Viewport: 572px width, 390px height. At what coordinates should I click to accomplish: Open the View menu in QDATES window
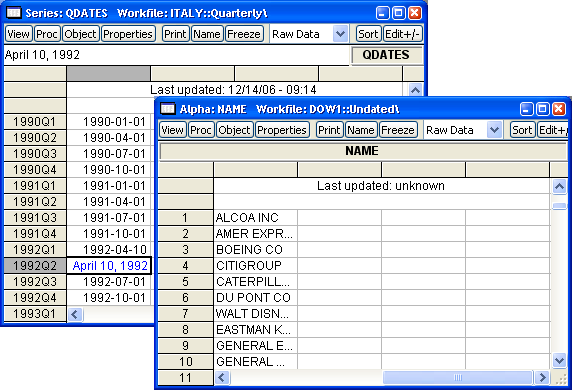[18, 34]
